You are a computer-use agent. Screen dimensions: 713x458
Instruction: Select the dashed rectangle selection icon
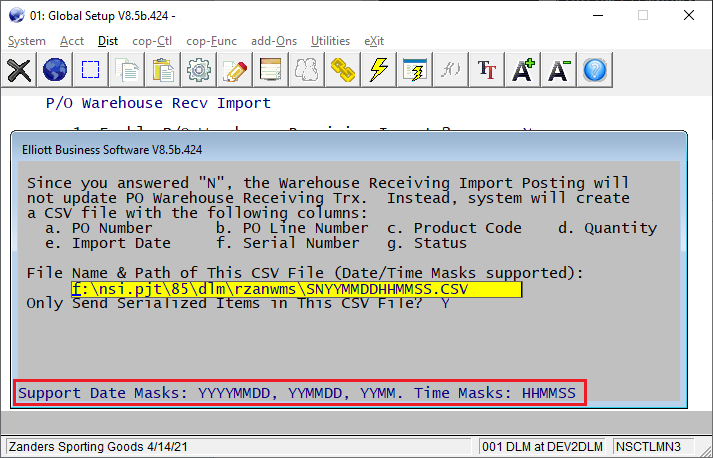click(90, 70)
